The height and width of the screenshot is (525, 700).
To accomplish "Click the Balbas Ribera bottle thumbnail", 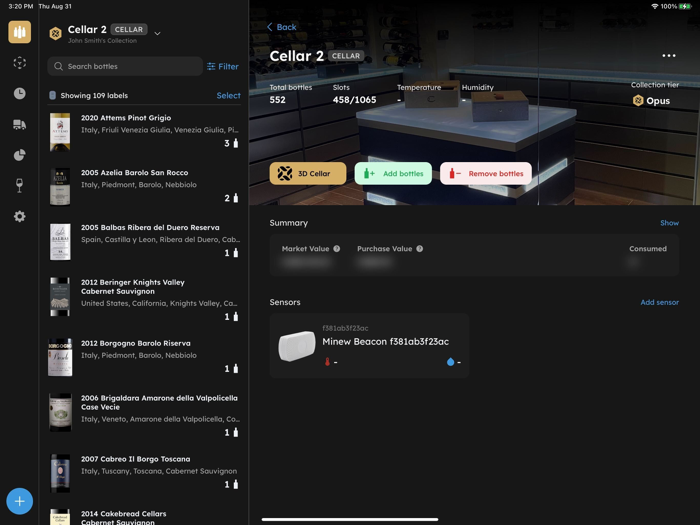I will tap(60, 242).
